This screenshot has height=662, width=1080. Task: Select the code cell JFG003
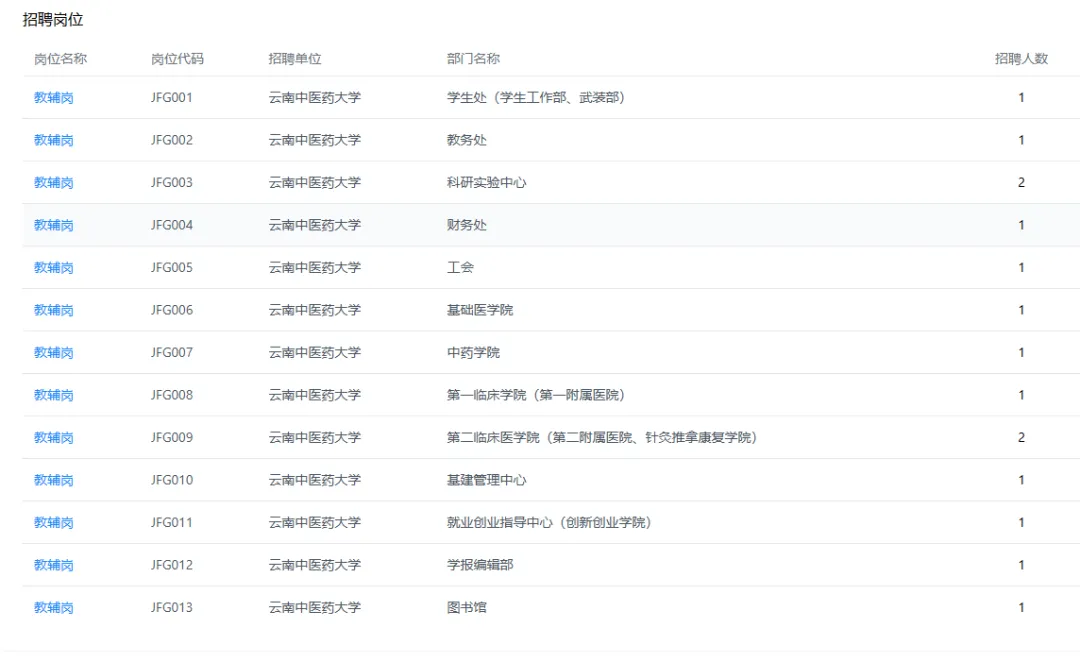click(x=172, y=183)
